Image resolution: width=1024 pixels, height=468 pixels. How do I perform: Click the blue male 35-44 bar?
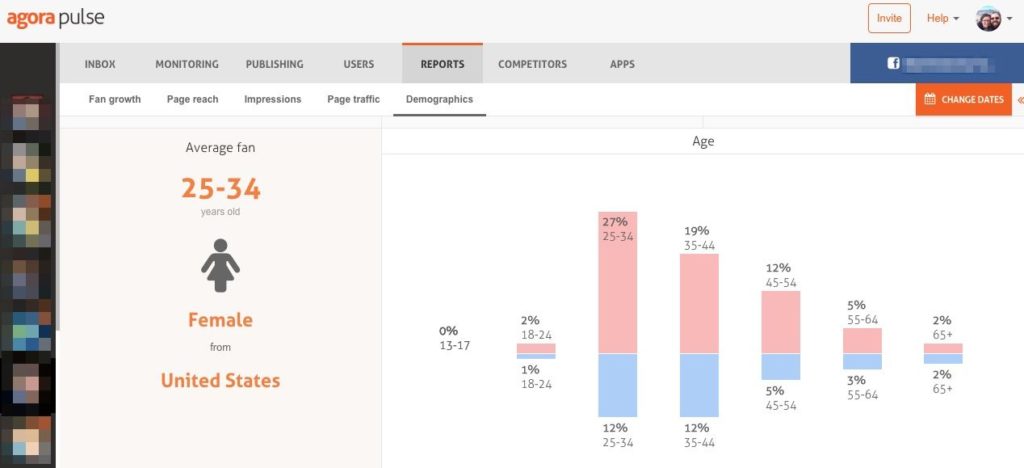pos(699,385)
